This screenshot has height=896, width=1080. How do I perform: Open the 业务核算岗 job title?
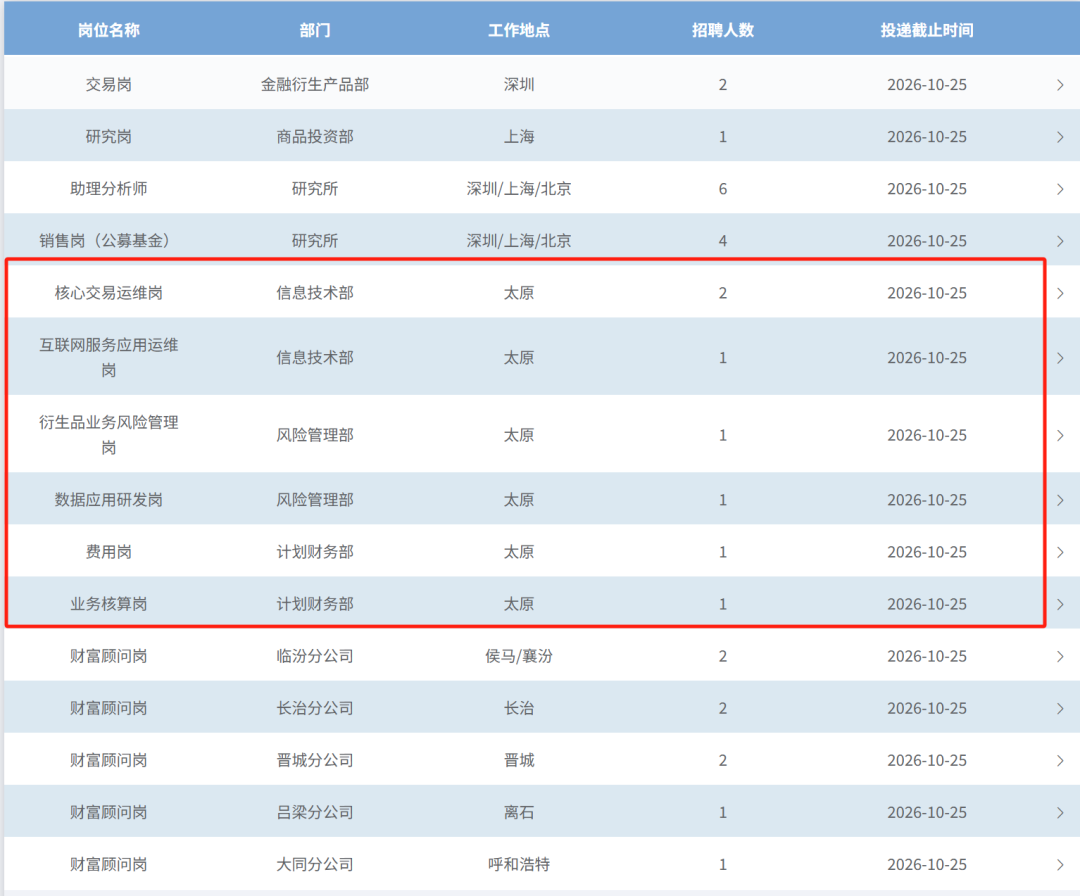point(109,604)
